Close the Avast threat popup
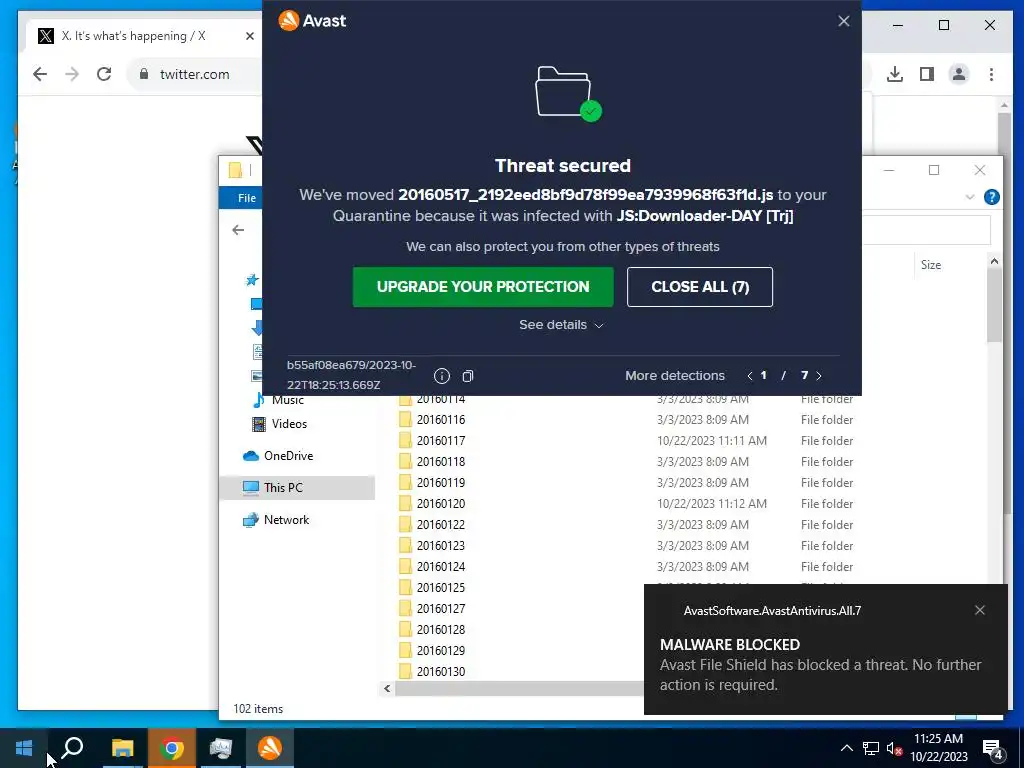Image resolution: width=1024 pixels, height=768 pixels. (844, 21)
